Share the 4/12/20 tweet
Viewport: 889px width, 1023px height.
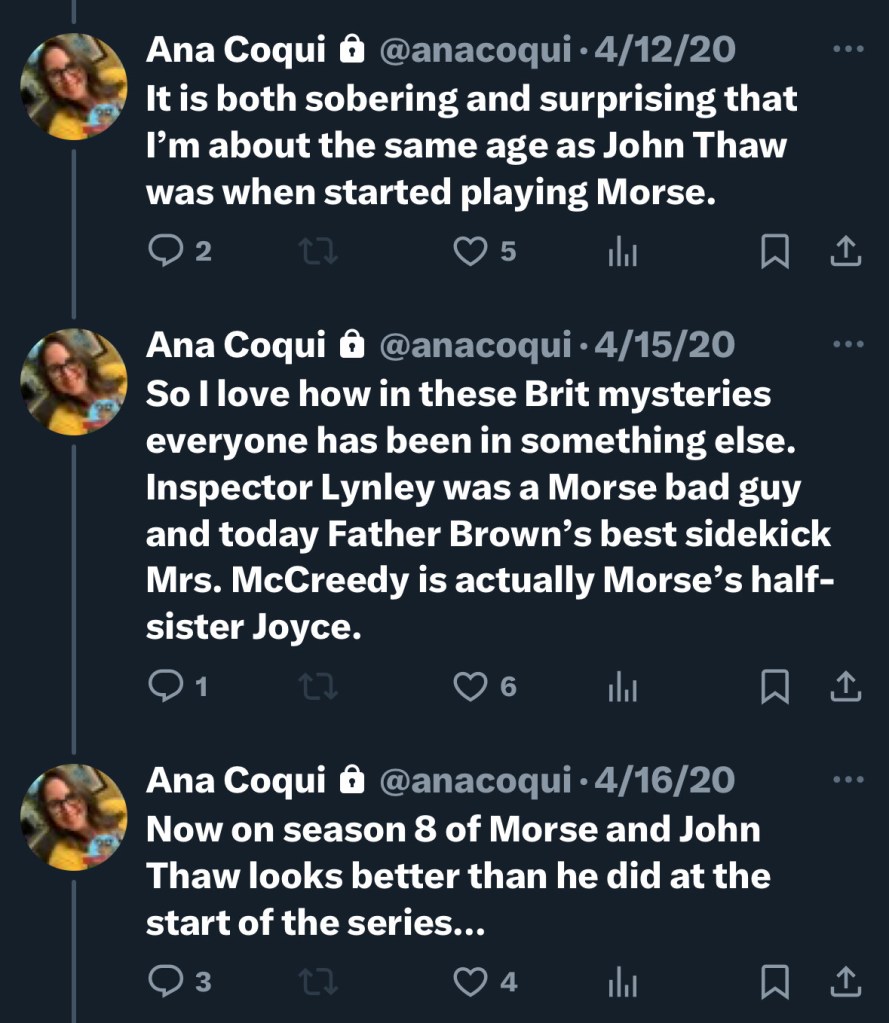(846, 251)
